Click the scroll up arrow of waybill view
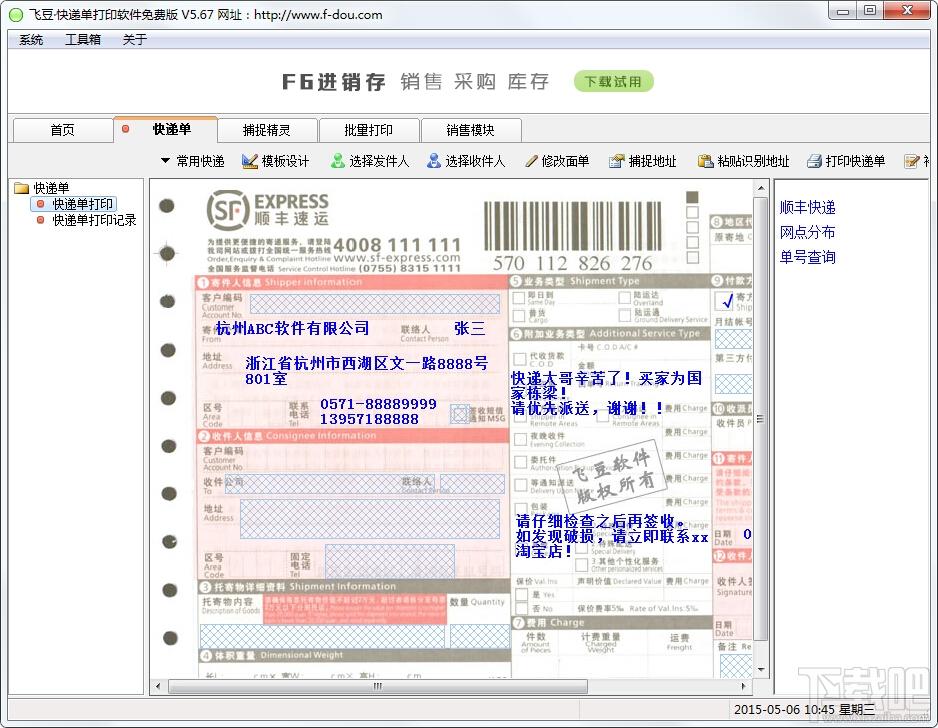Viewport: 938px width, 728px height. point(760,187)
